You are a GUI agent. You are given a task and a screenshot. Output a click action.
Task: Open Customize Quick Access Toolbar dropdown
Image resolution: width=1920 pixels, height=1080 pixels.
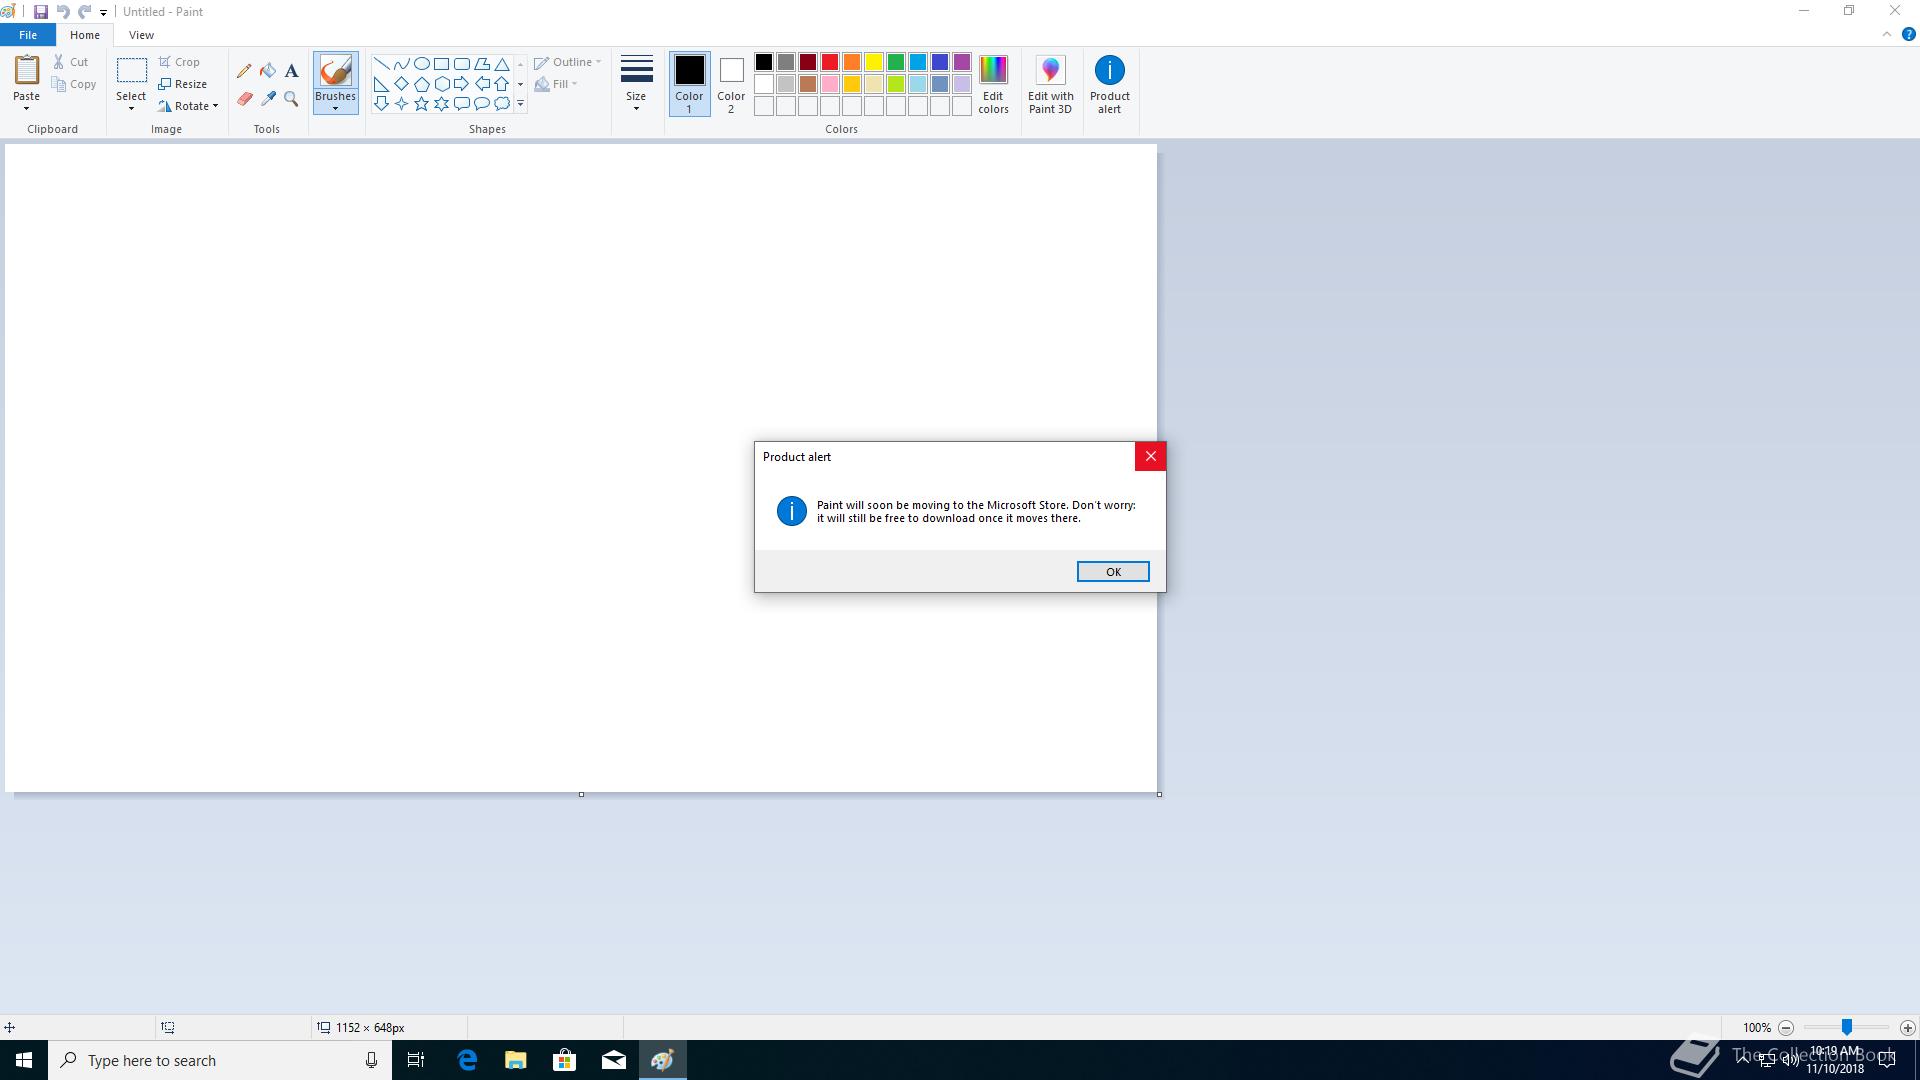point(103,12)
